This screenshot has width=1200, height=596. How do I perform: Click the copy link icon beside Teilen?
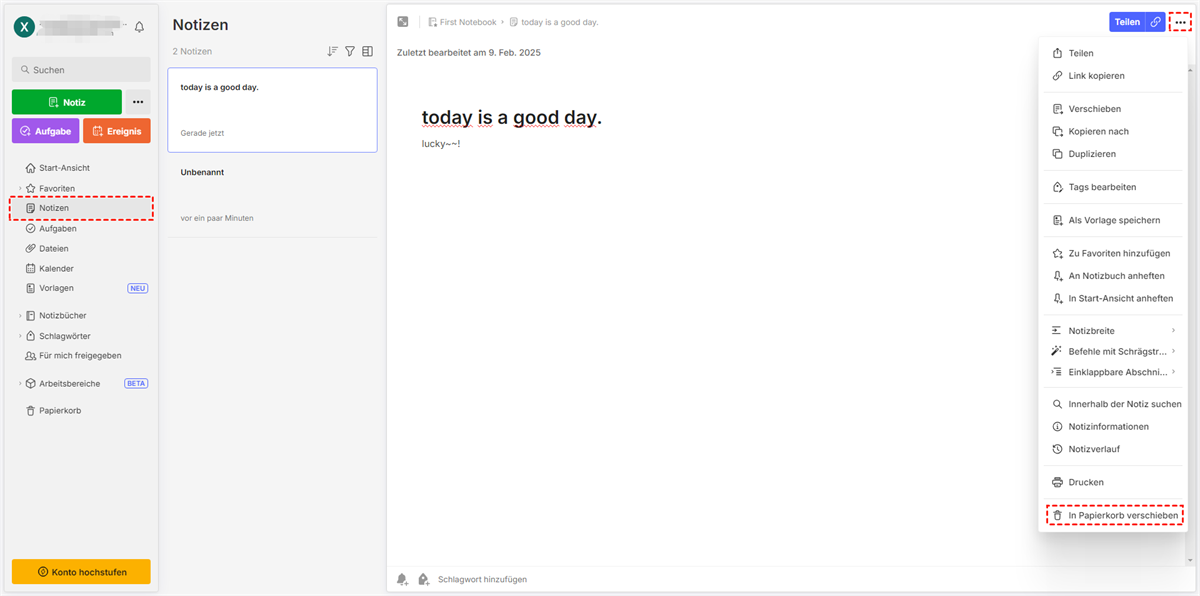click(1156, 22)
